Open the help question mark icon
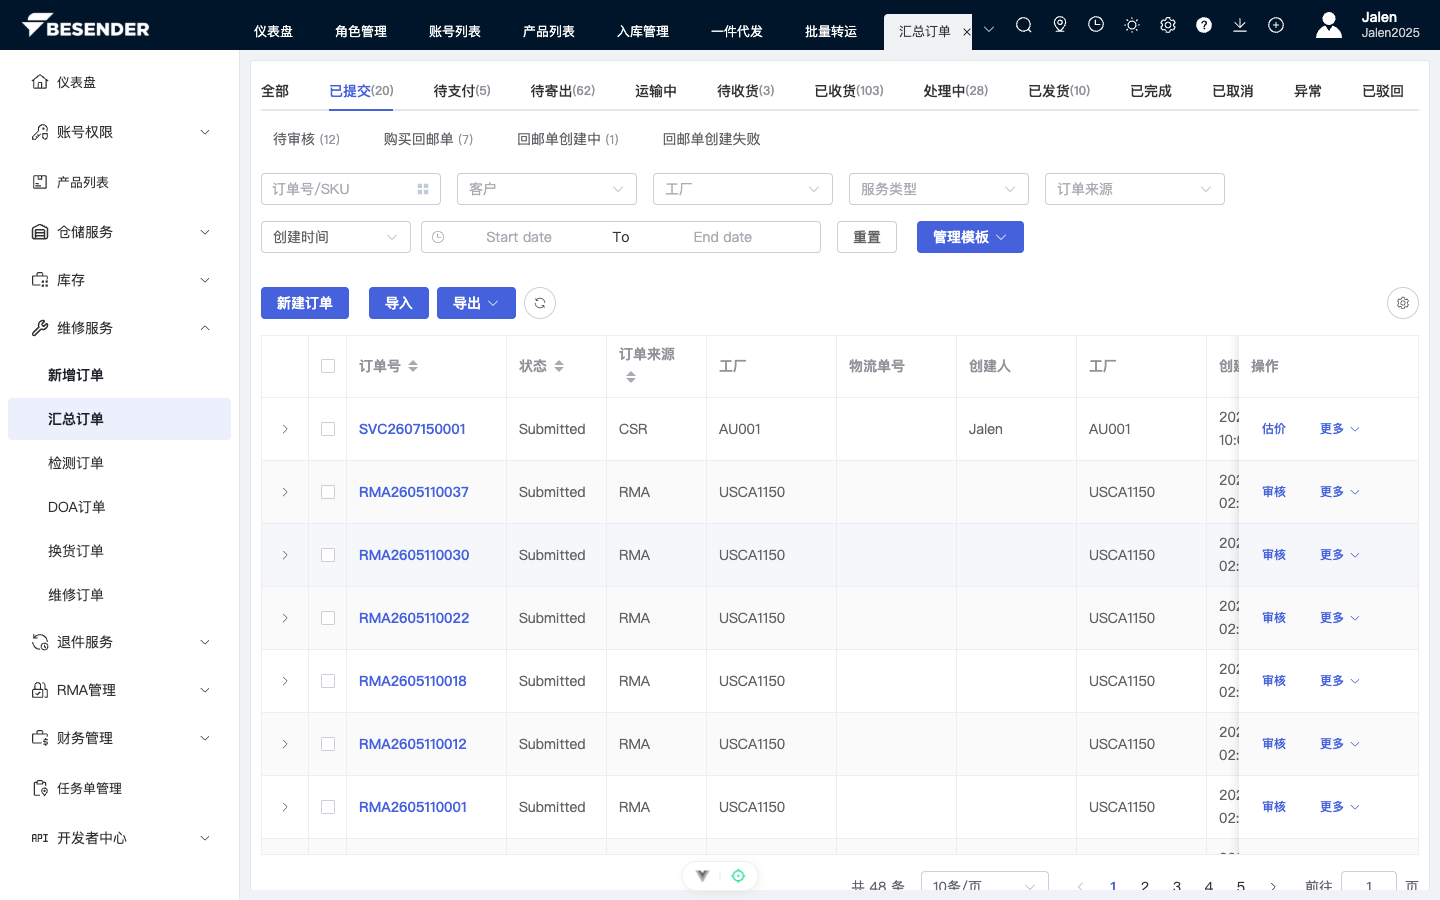This screenshot has height=900, width=1440. coord(1204,25)
